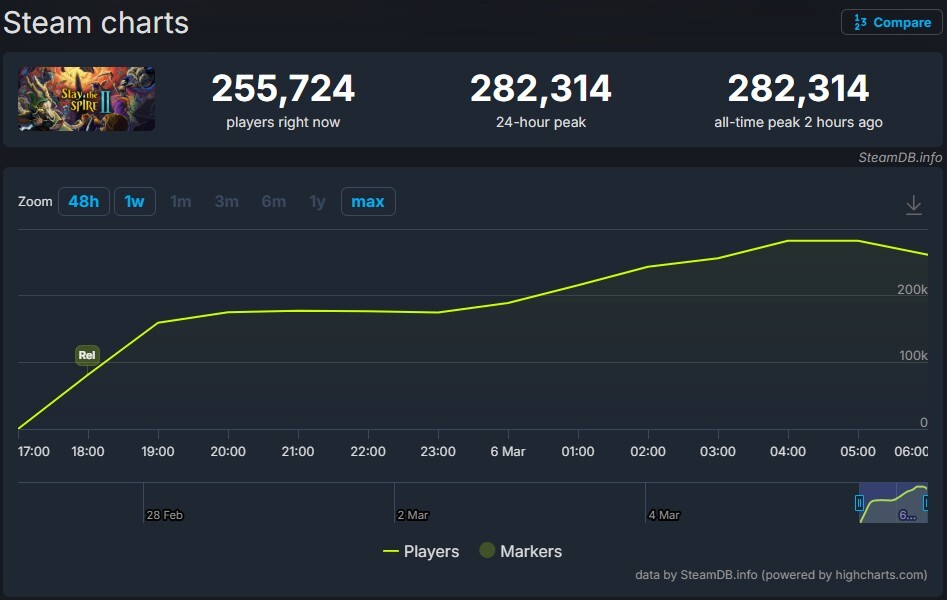This screenshot has width=947, height=600.
Task: Click the yellow Players line legend symbol
Action: click(x=390, y=551)
